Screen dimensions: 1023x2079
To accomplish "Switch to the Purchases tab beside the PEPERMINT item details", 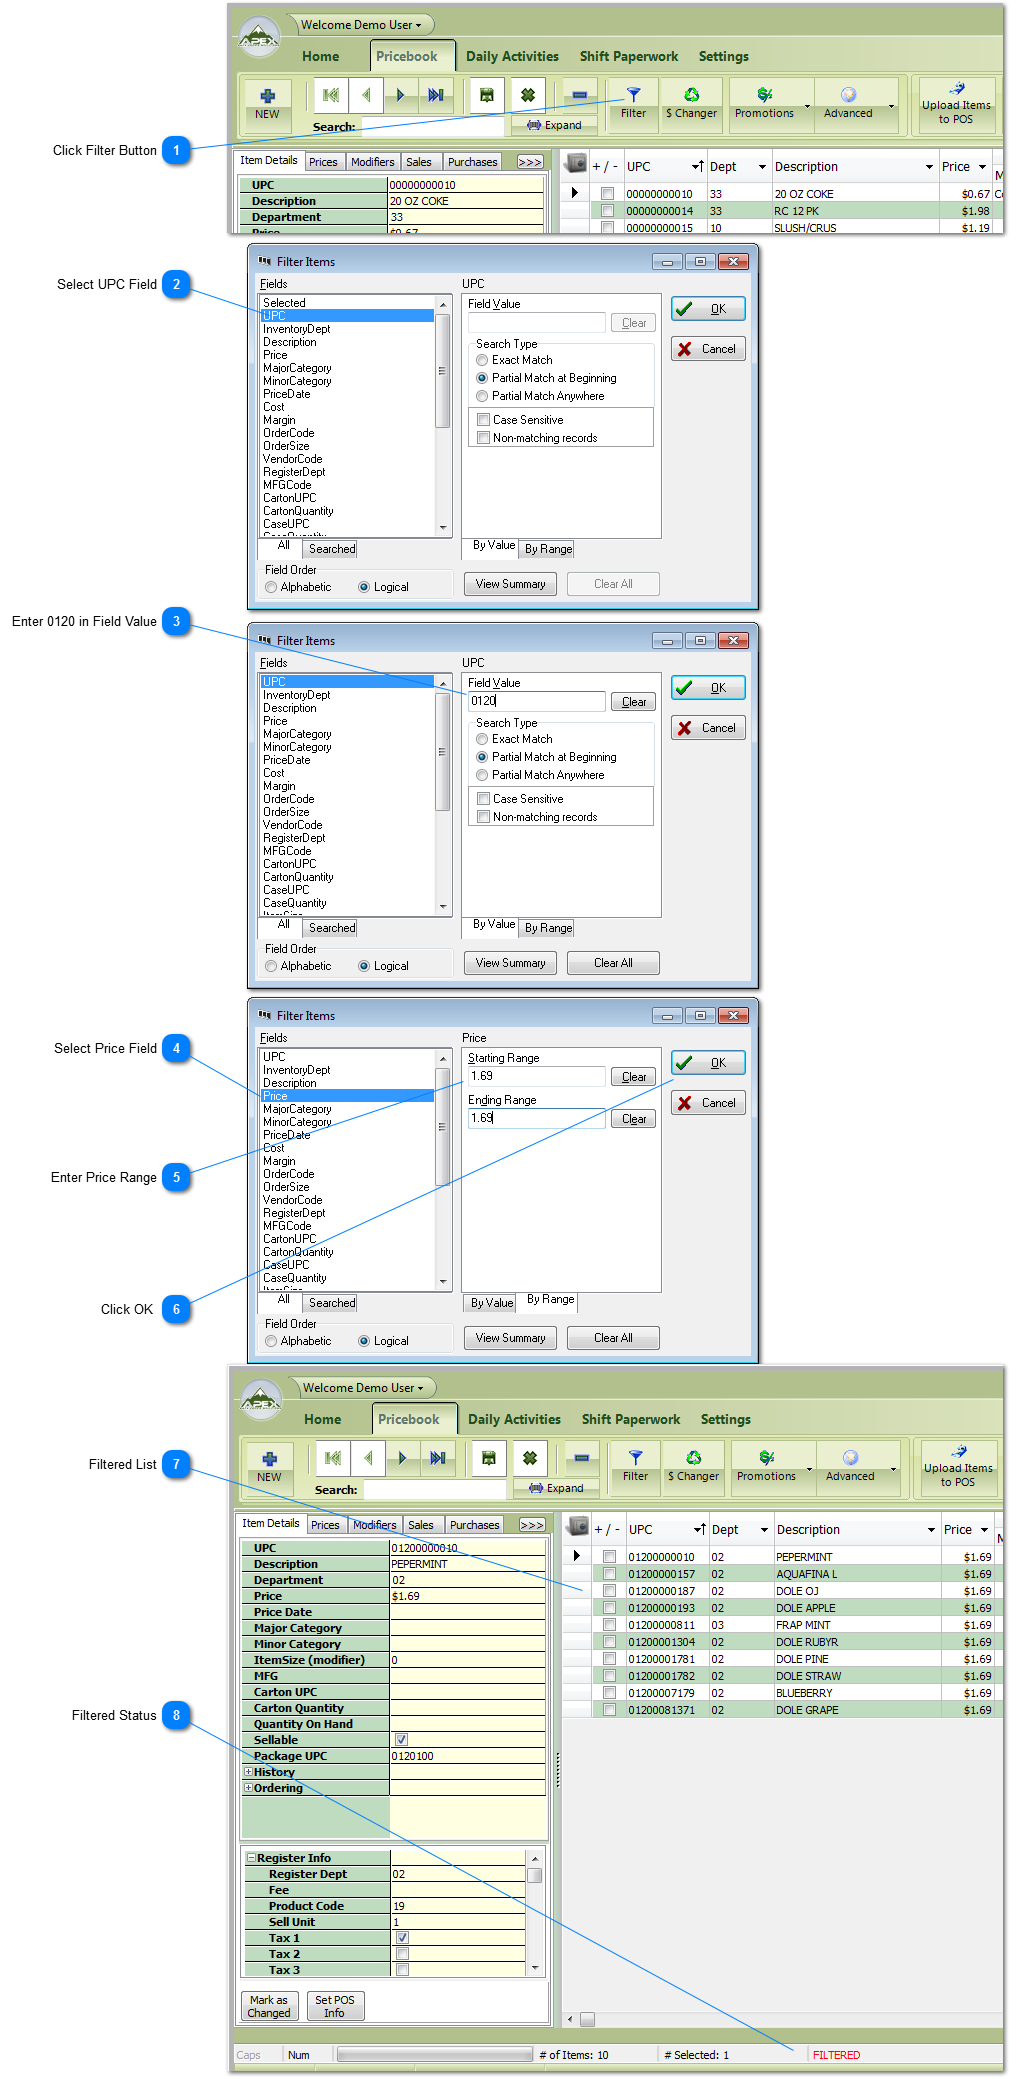I will (x=474, y=1525).
